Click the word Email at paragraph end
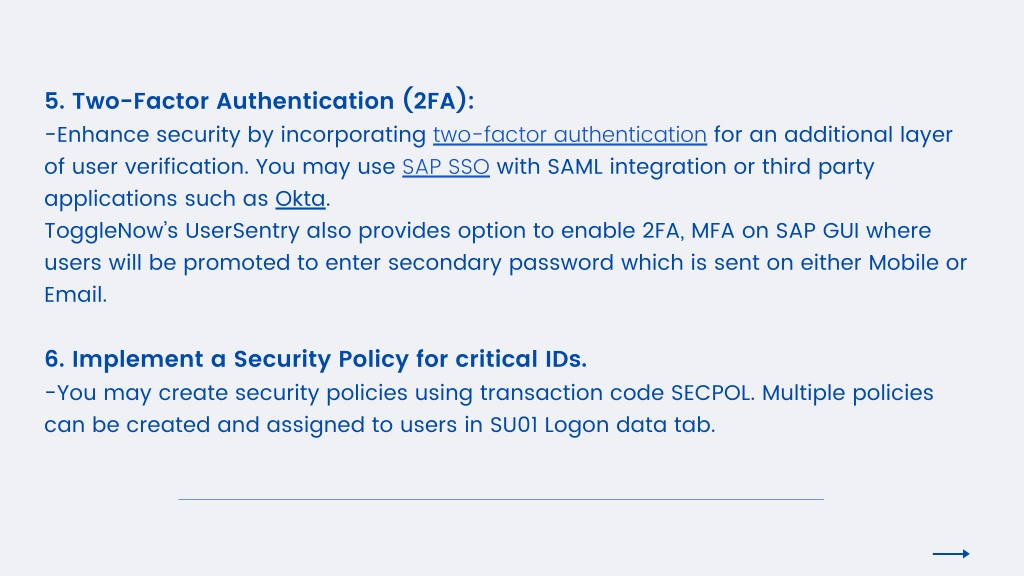 [x=75, y=295]
